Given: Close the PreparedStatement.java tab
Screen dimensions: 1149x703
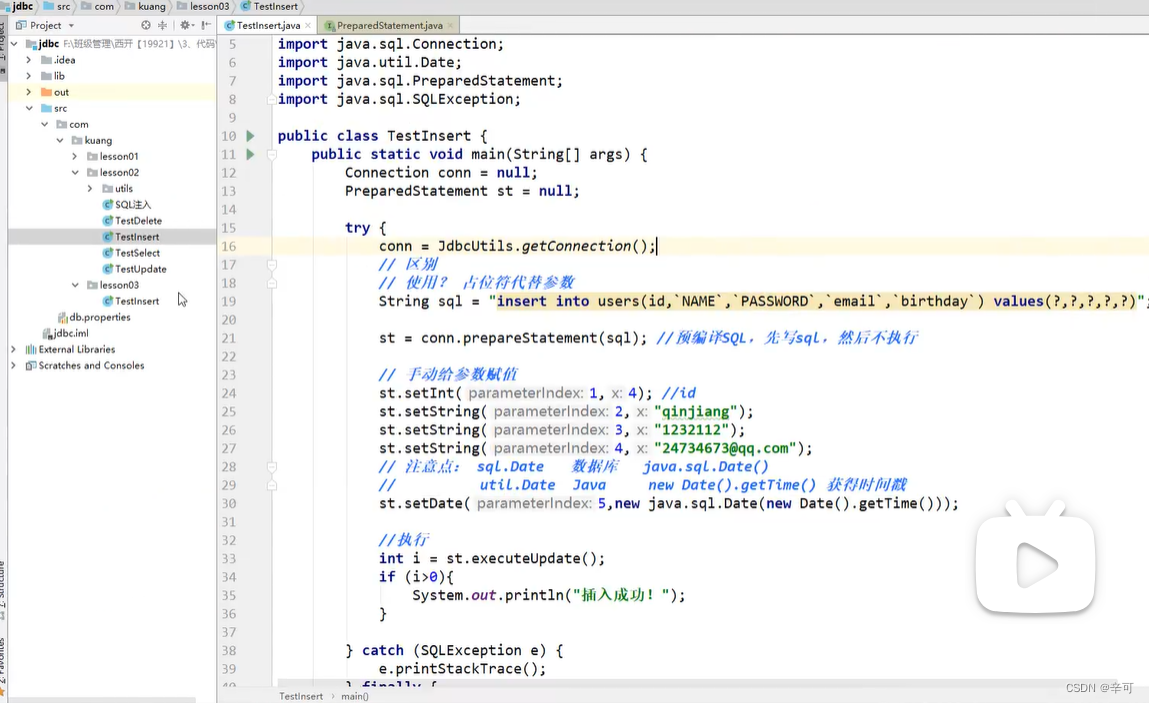Looking at the screenshot, I should pos(450,25).
